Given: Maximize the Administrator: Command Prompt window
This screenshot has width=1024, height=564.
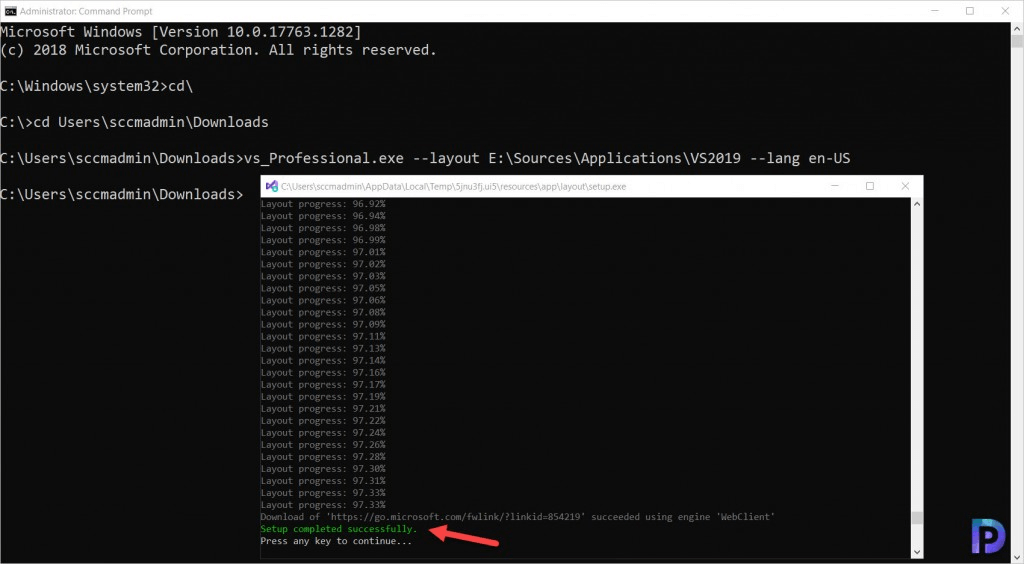Looking at the screenshot, I should [x=970, y=11].
